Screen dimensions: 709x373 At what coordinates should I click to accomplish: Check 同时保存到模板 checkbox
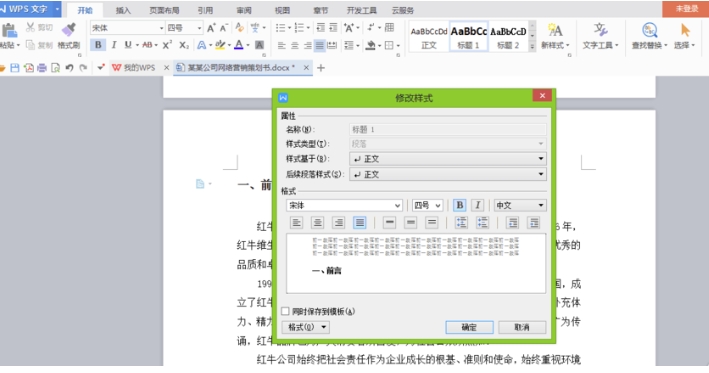tap(285, 311)
